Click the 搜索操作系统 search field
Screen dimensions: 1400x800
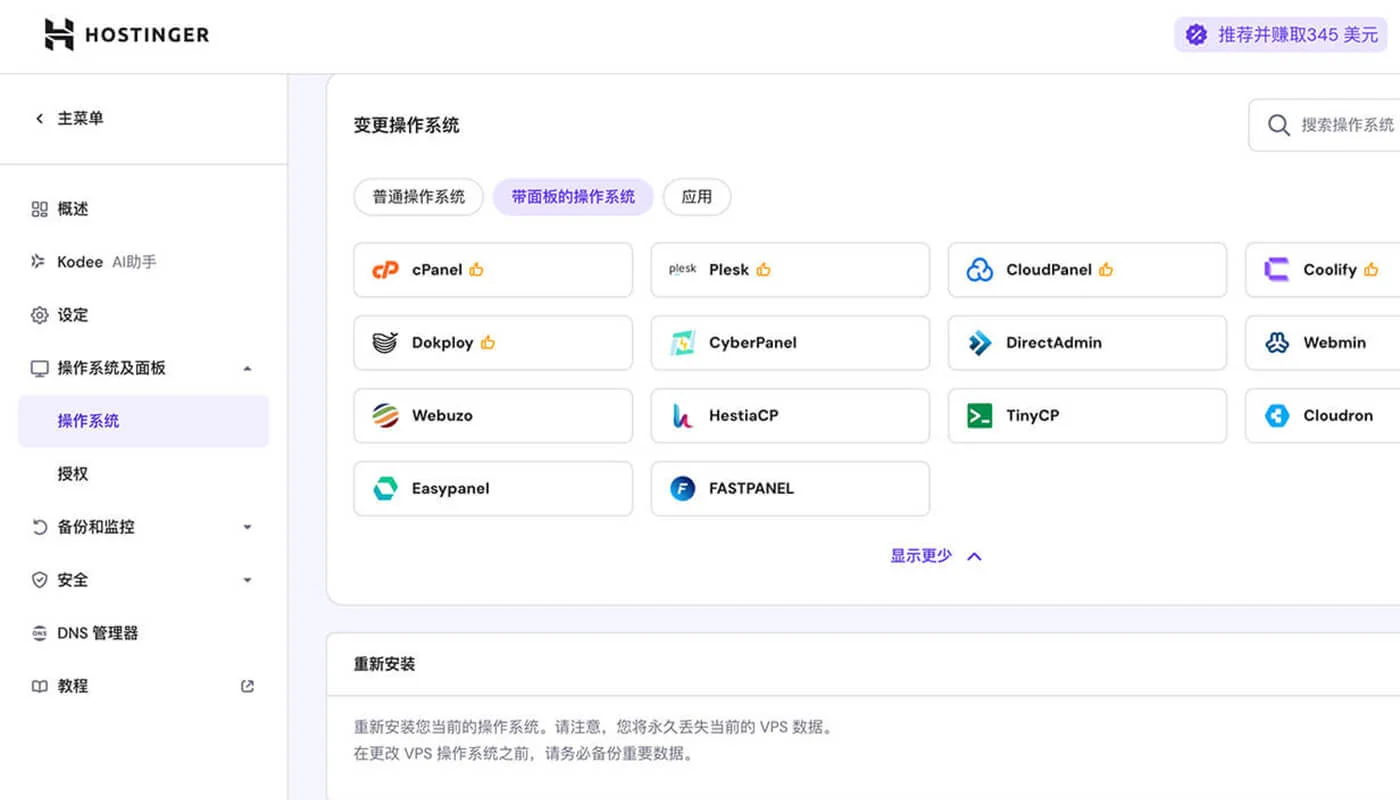tap(1340, 125)
